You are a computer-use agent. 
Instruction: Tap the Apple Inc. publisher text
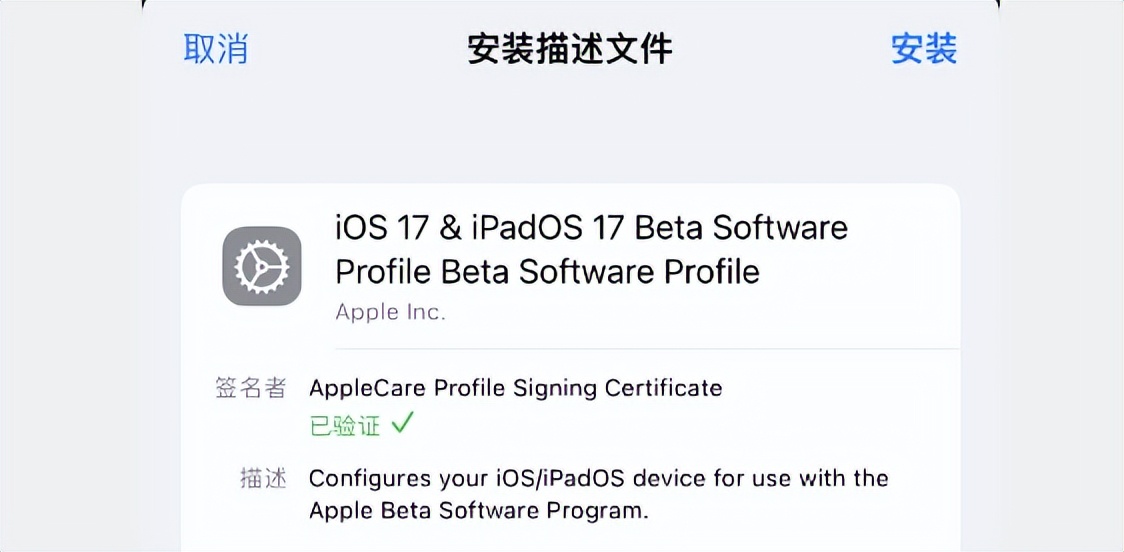pos(390,312)
